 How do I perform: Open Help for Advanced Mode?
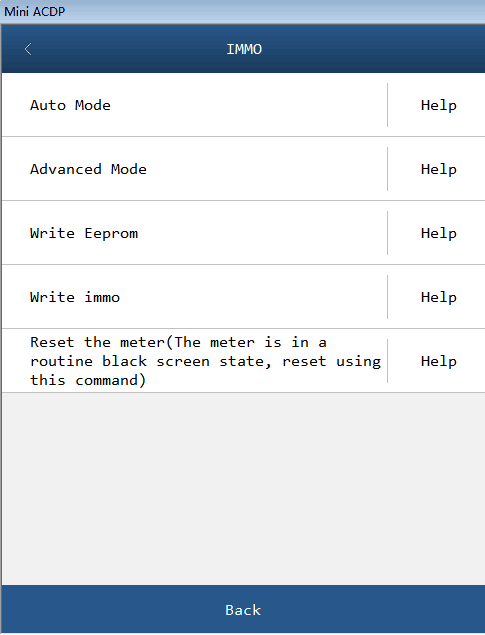438,169
